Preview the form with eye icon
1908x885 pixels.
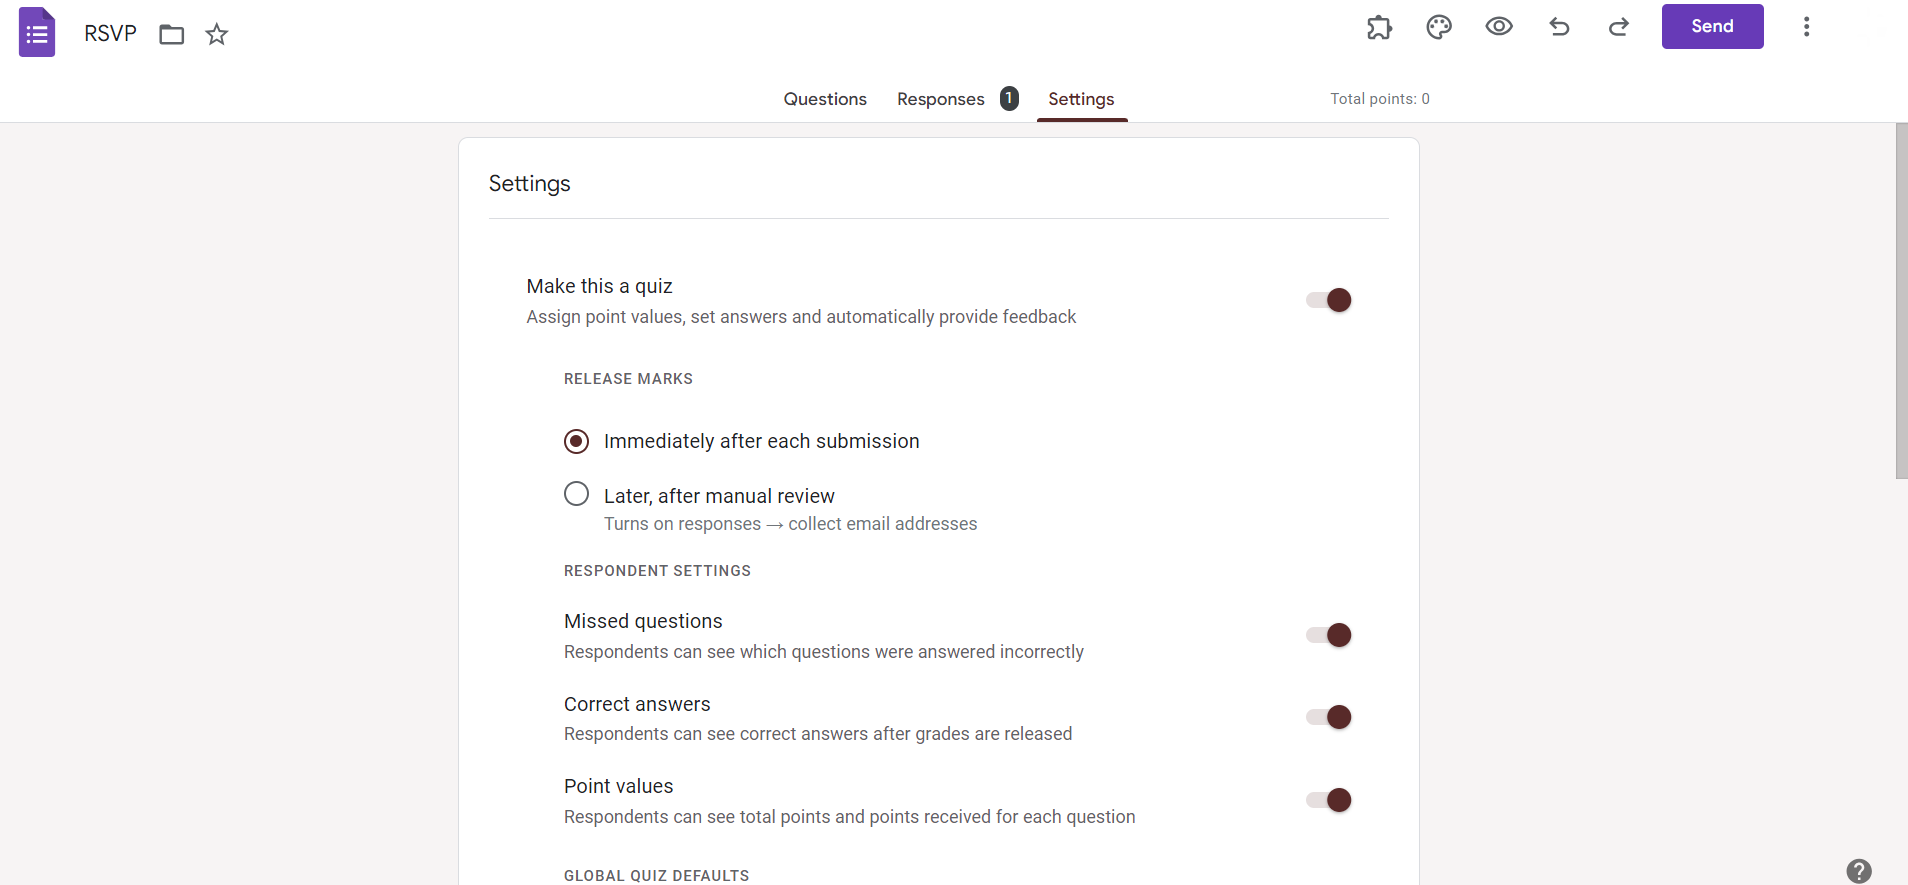point(1498,27)
